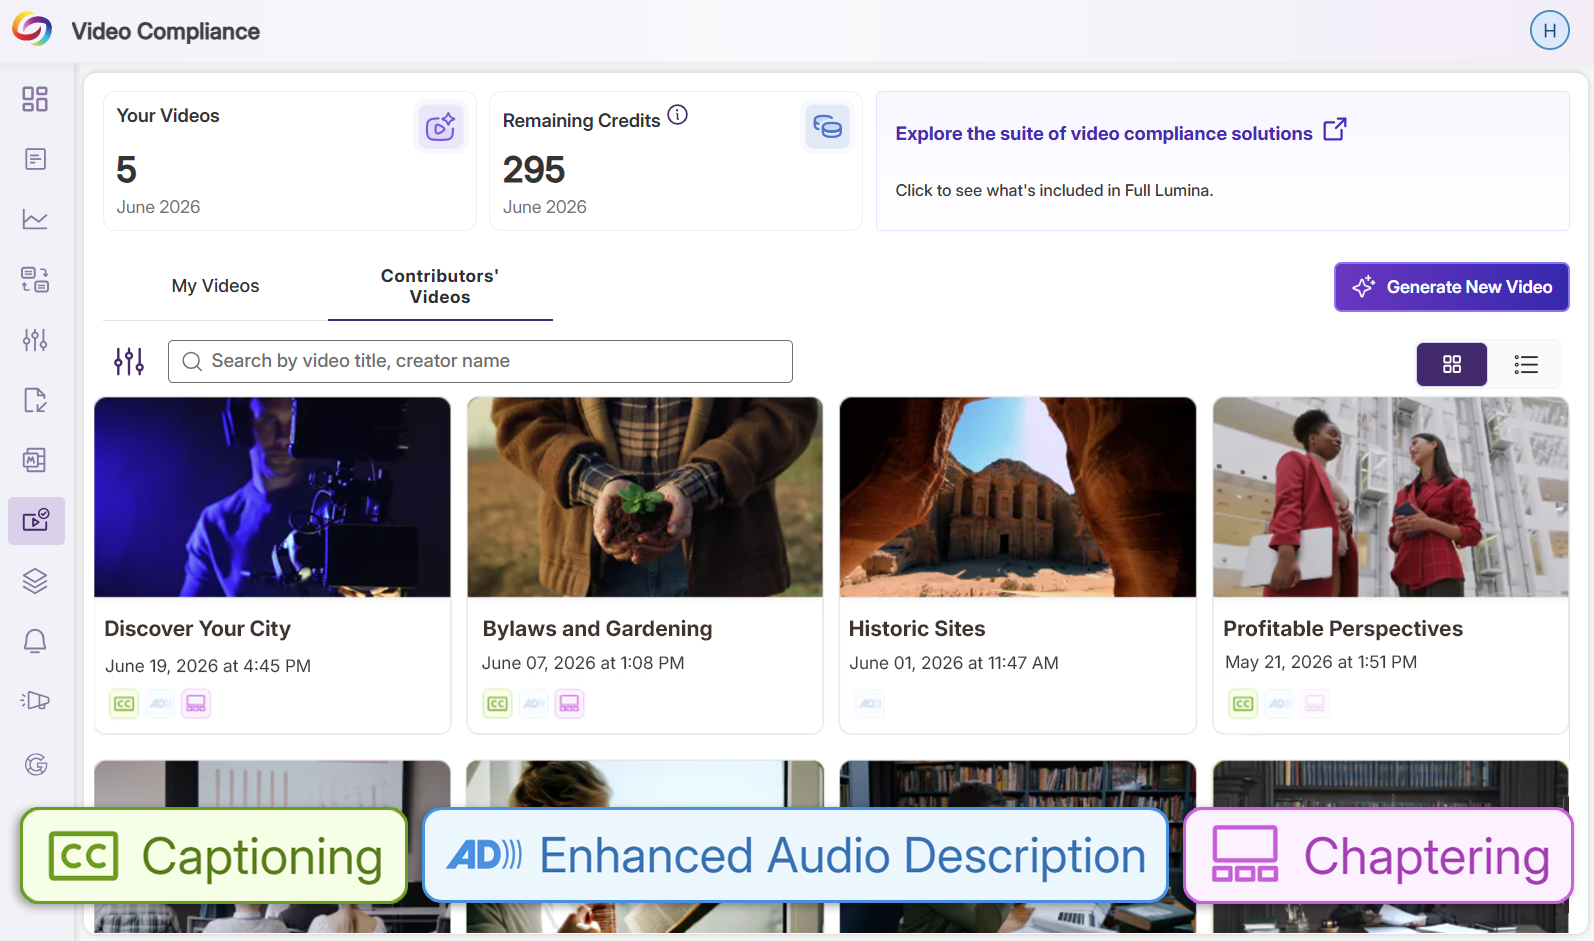This screenshot has height=941, width=1594.
Task: Click Generate New Video button
Action: click(1451, 287)
